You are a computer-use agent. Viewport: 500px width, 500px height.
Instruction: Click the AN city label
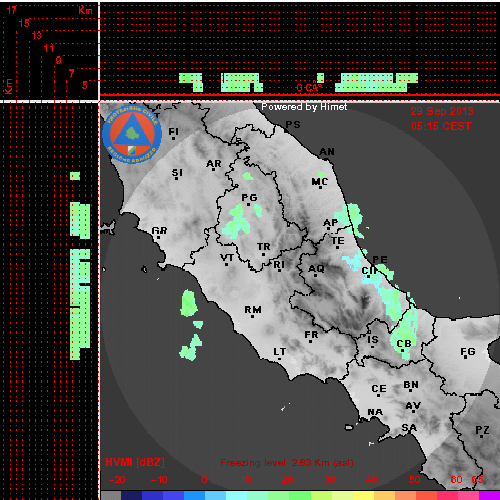pyautogui.click(x=327, y=152)
